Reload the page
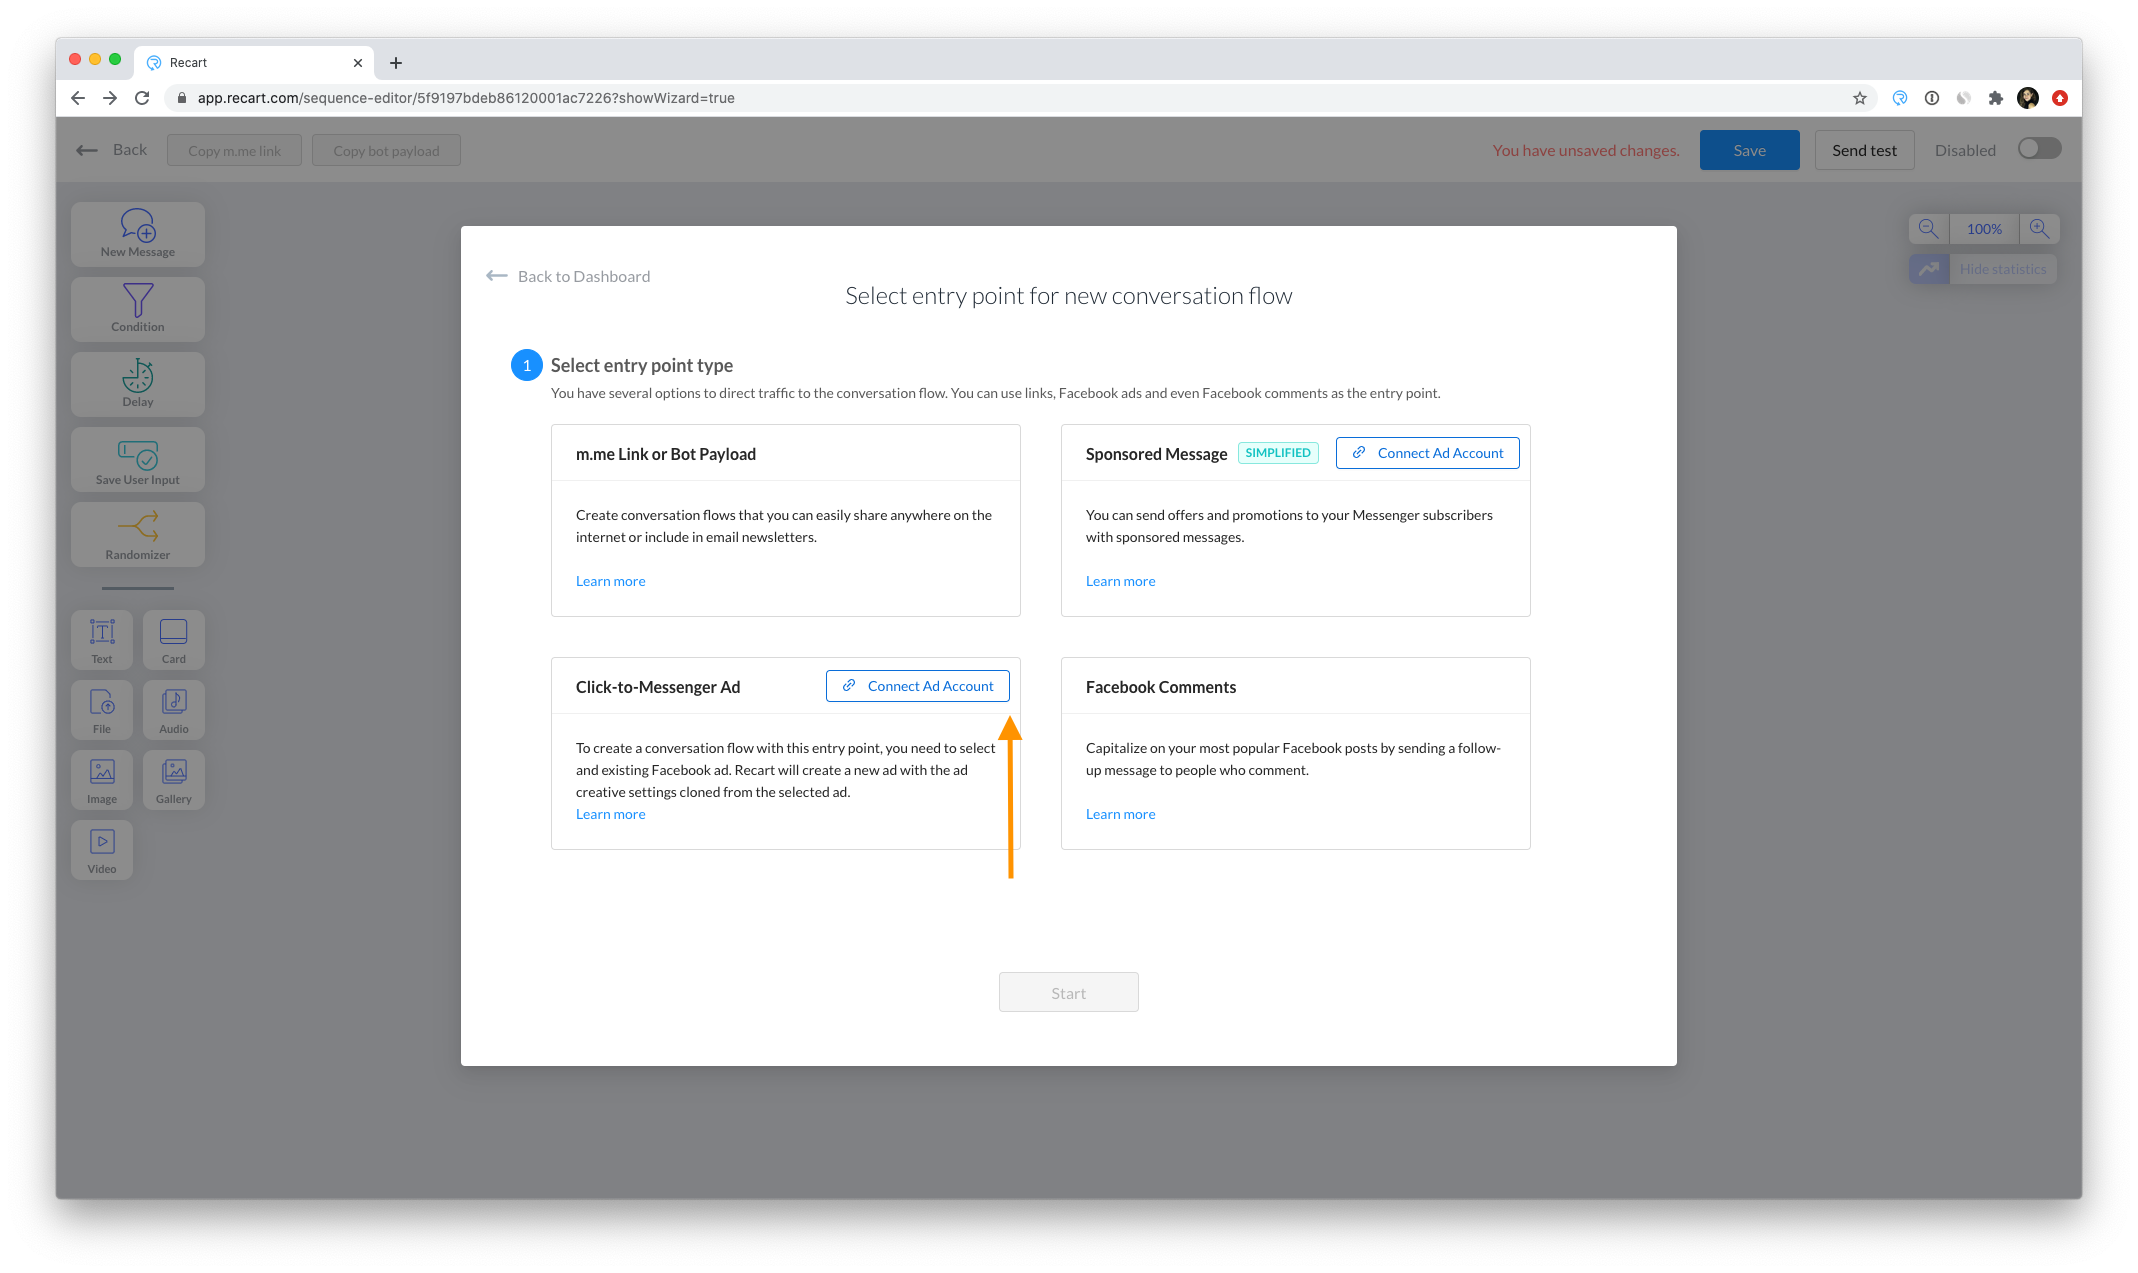The height and width of the screenshot is (1273, 2138). (x=142, y=98)
